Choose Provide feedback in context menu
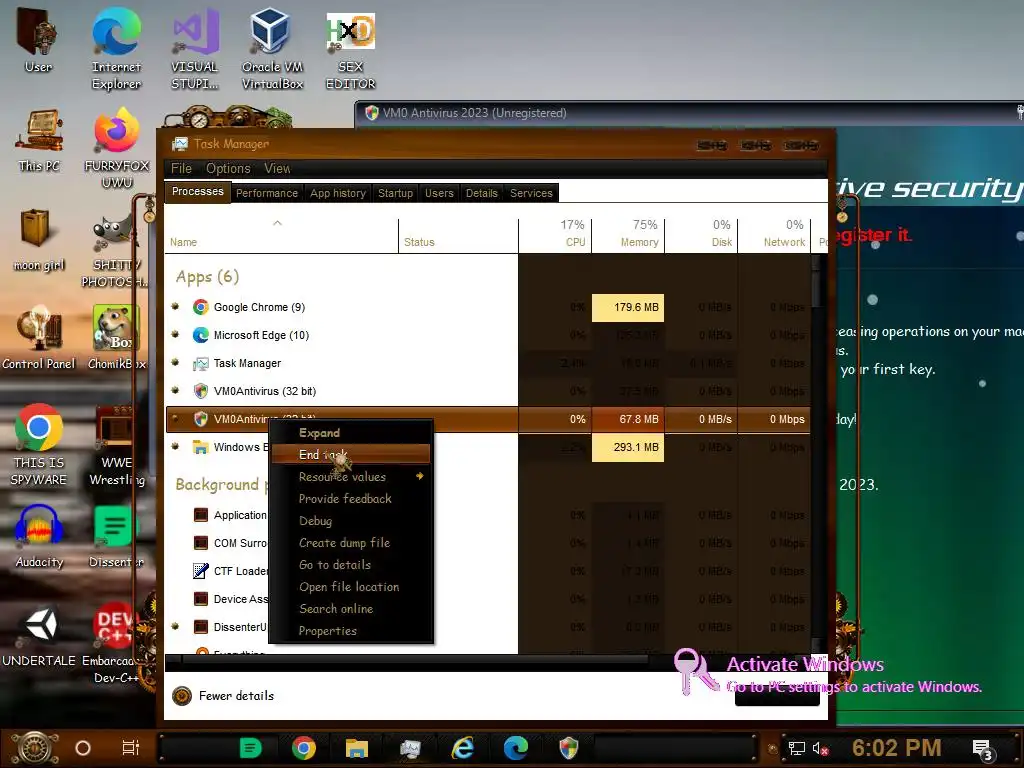 [x=350, y=498]
